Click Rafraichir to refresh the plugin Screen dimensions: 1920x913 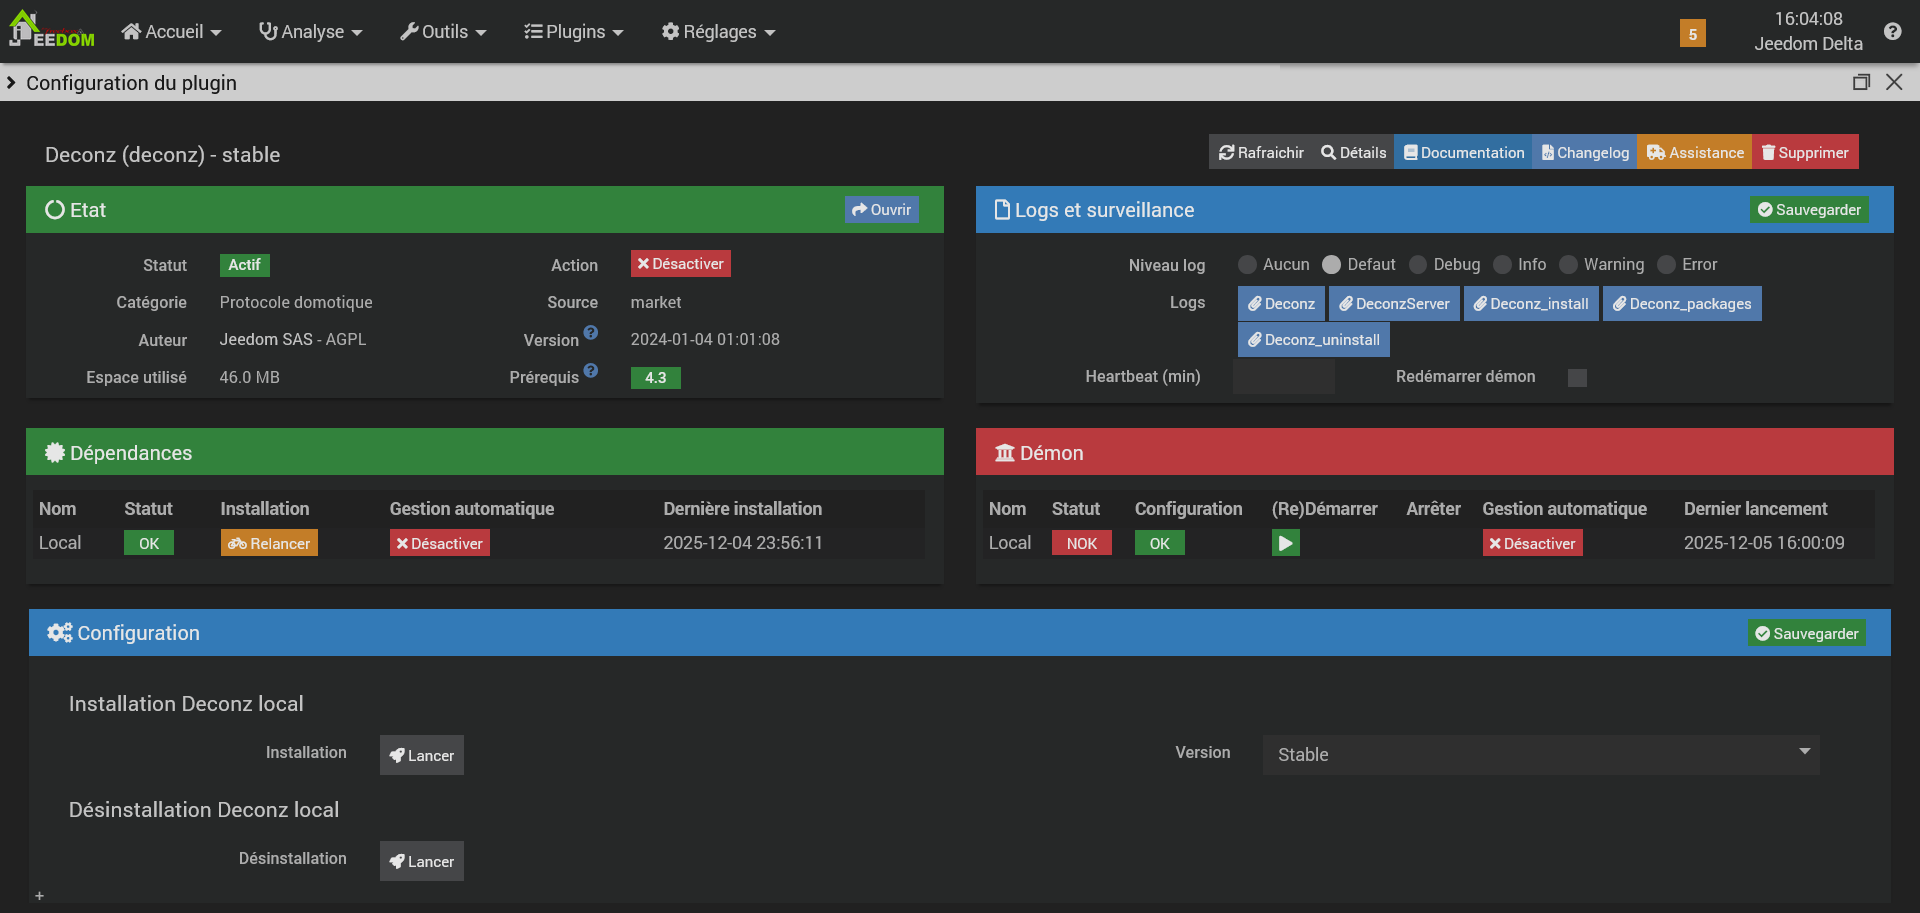coord(1261,152)
